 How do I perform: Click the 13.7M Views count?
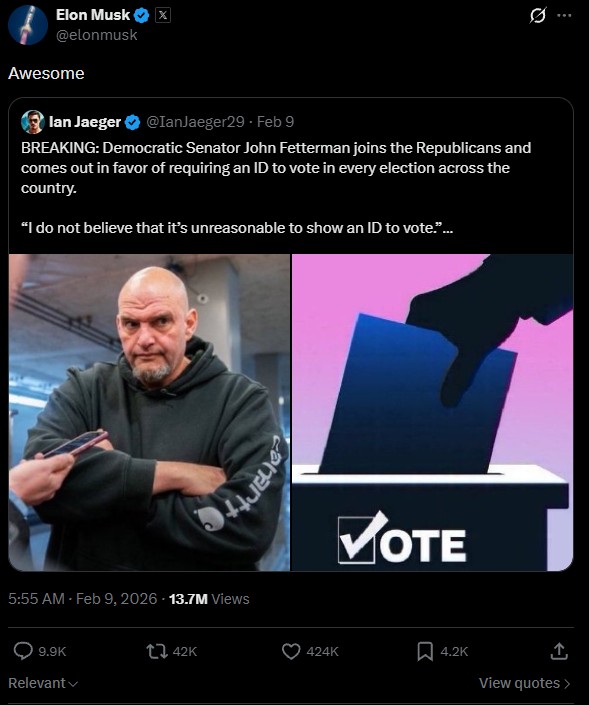(x=209, y=599)
